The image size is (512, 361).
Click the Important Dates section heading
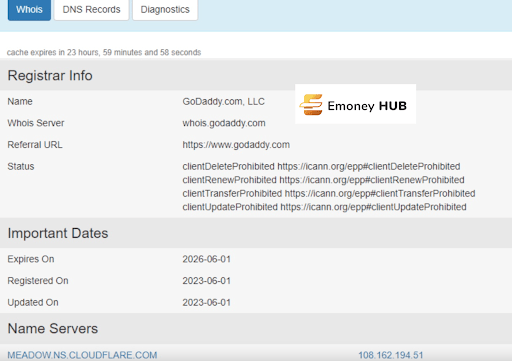coord(58,233)
